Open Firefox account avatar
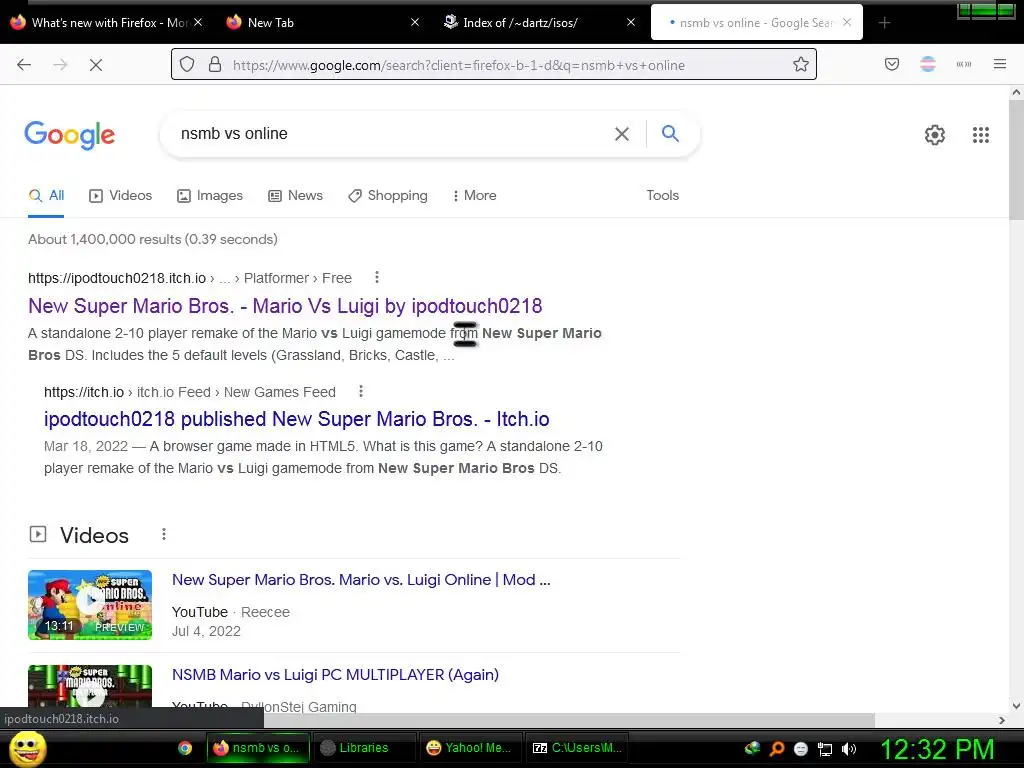Screen dimensions: 1024x768 (928, 64)
